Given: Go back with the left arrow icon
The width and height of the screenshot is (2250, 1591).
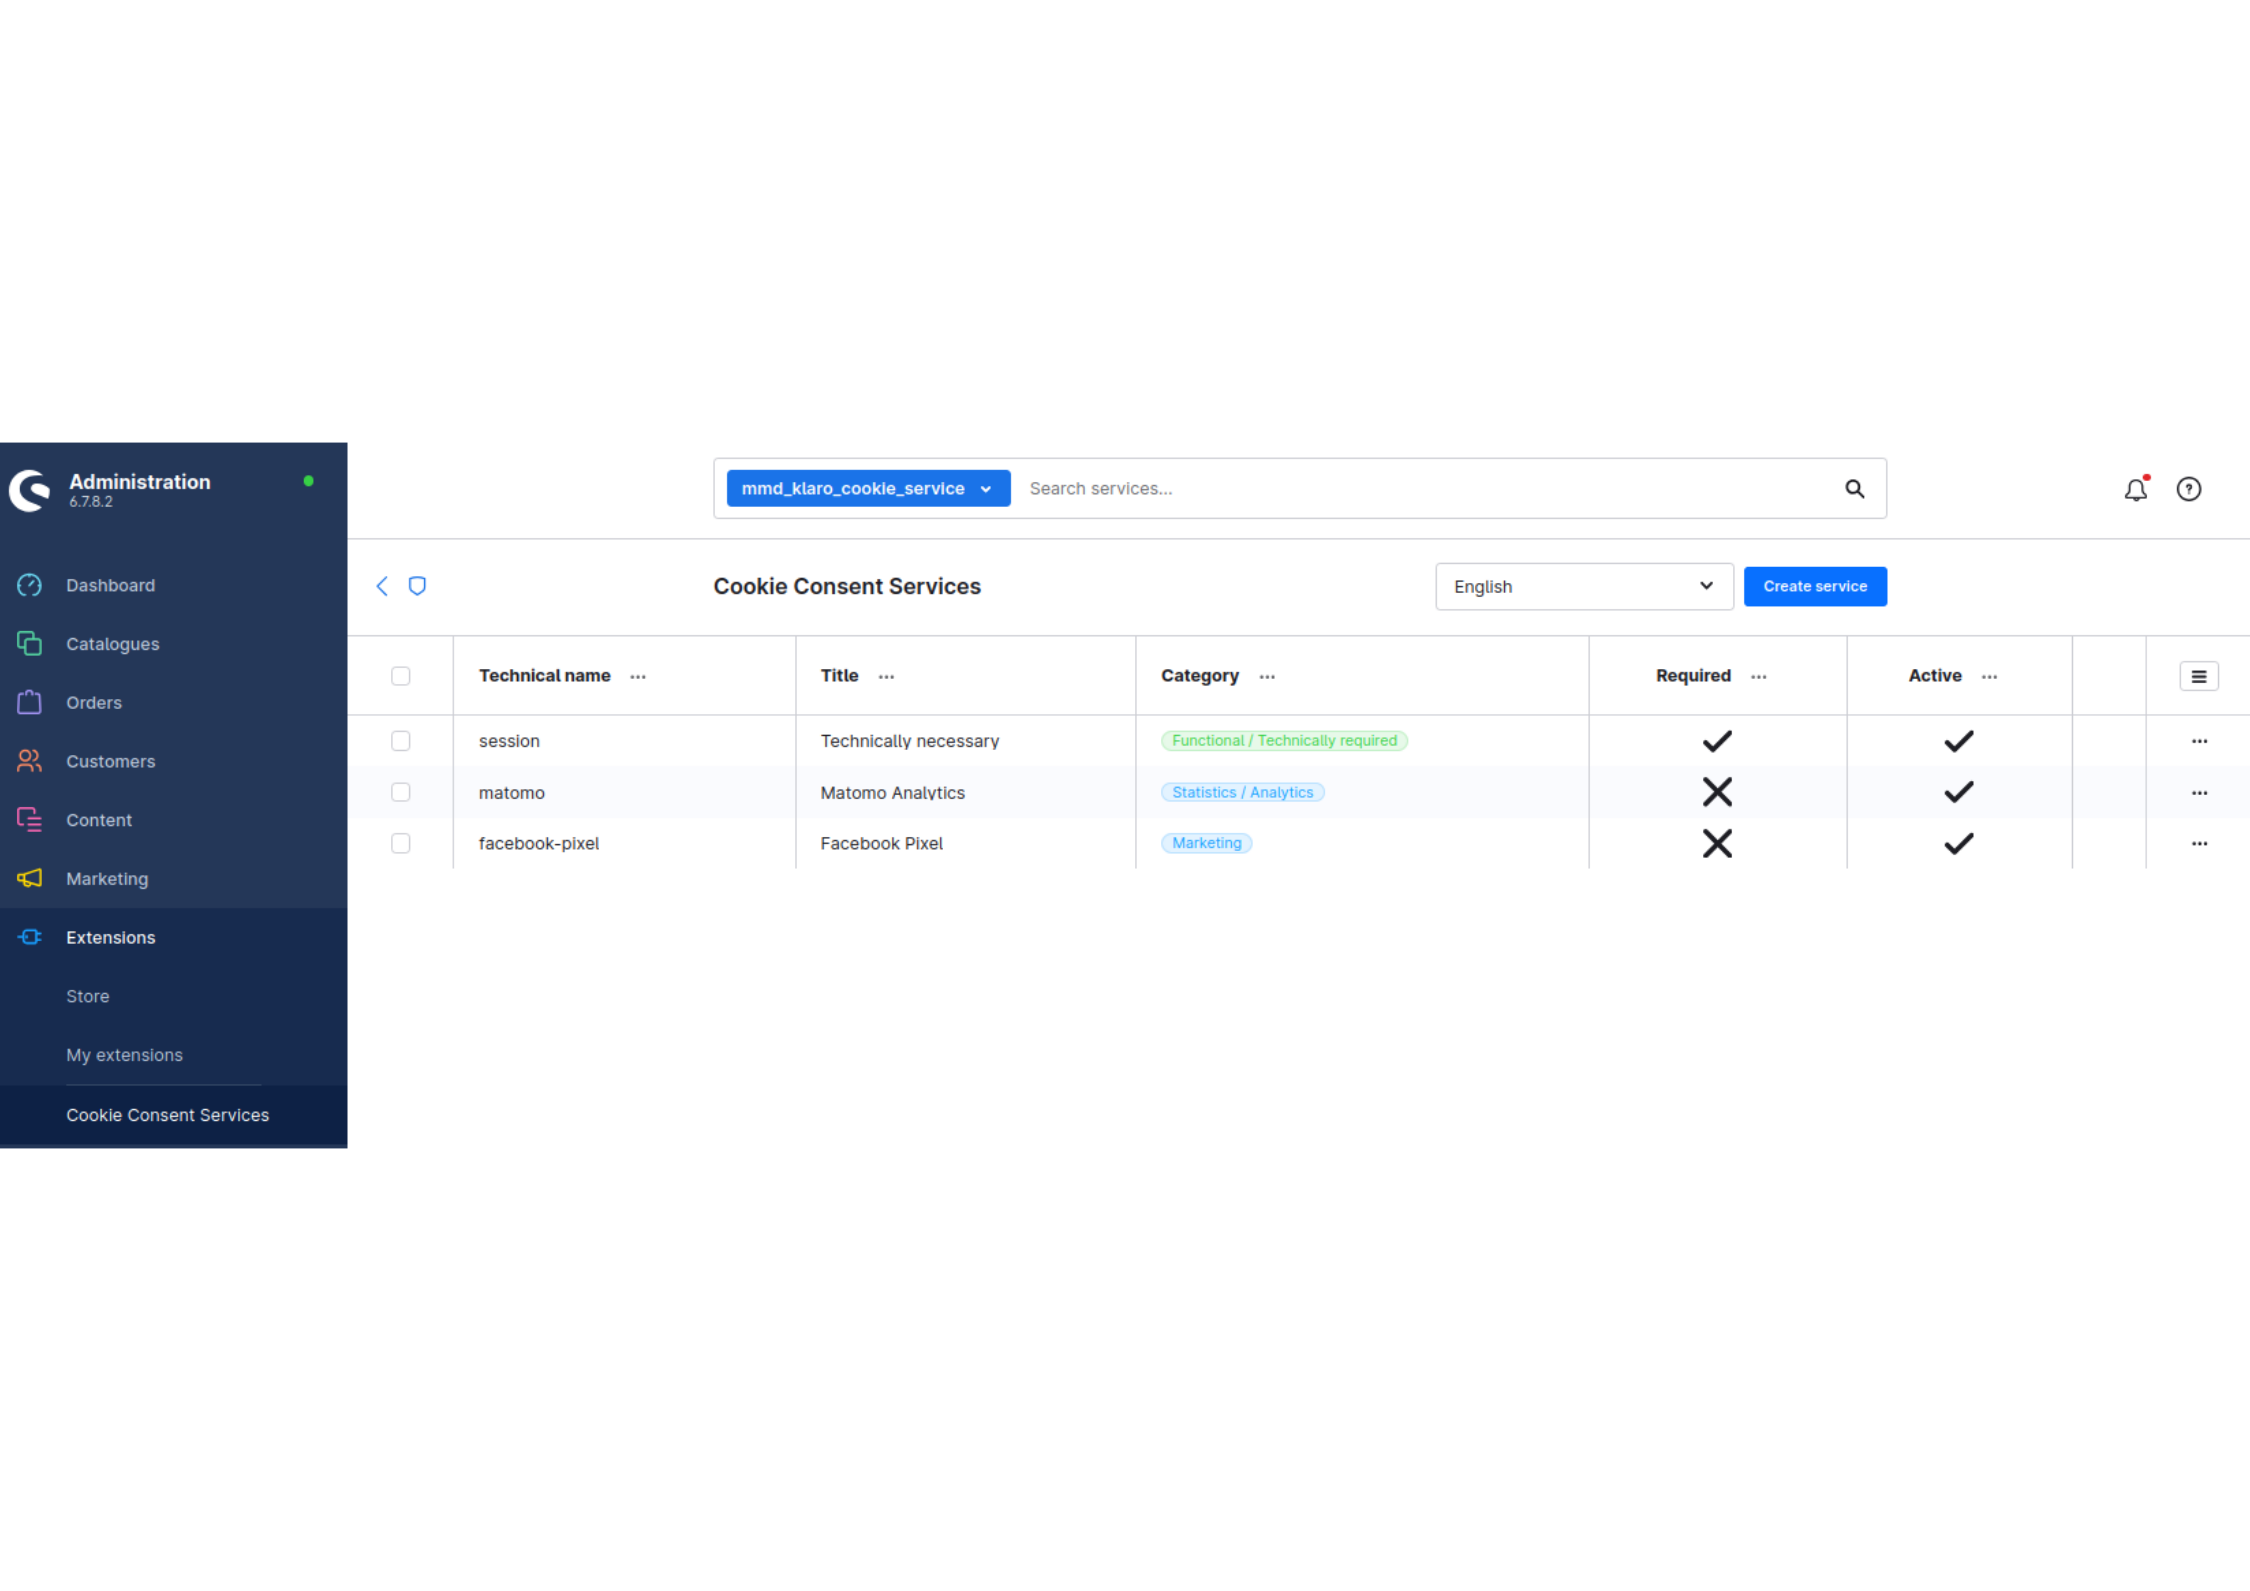Looking at the screenshot, I should (382, 586).
